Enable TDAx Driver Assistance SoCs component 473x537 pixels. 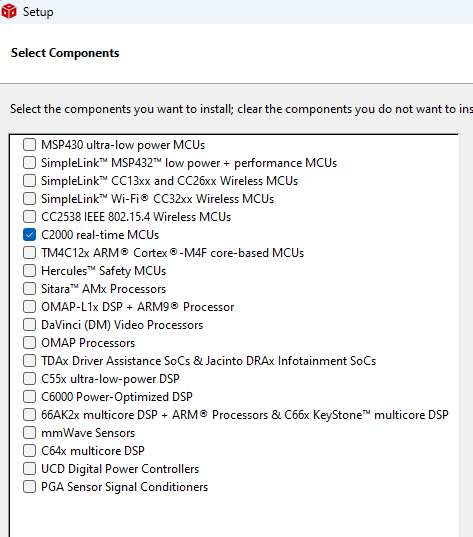pos(29,360)
